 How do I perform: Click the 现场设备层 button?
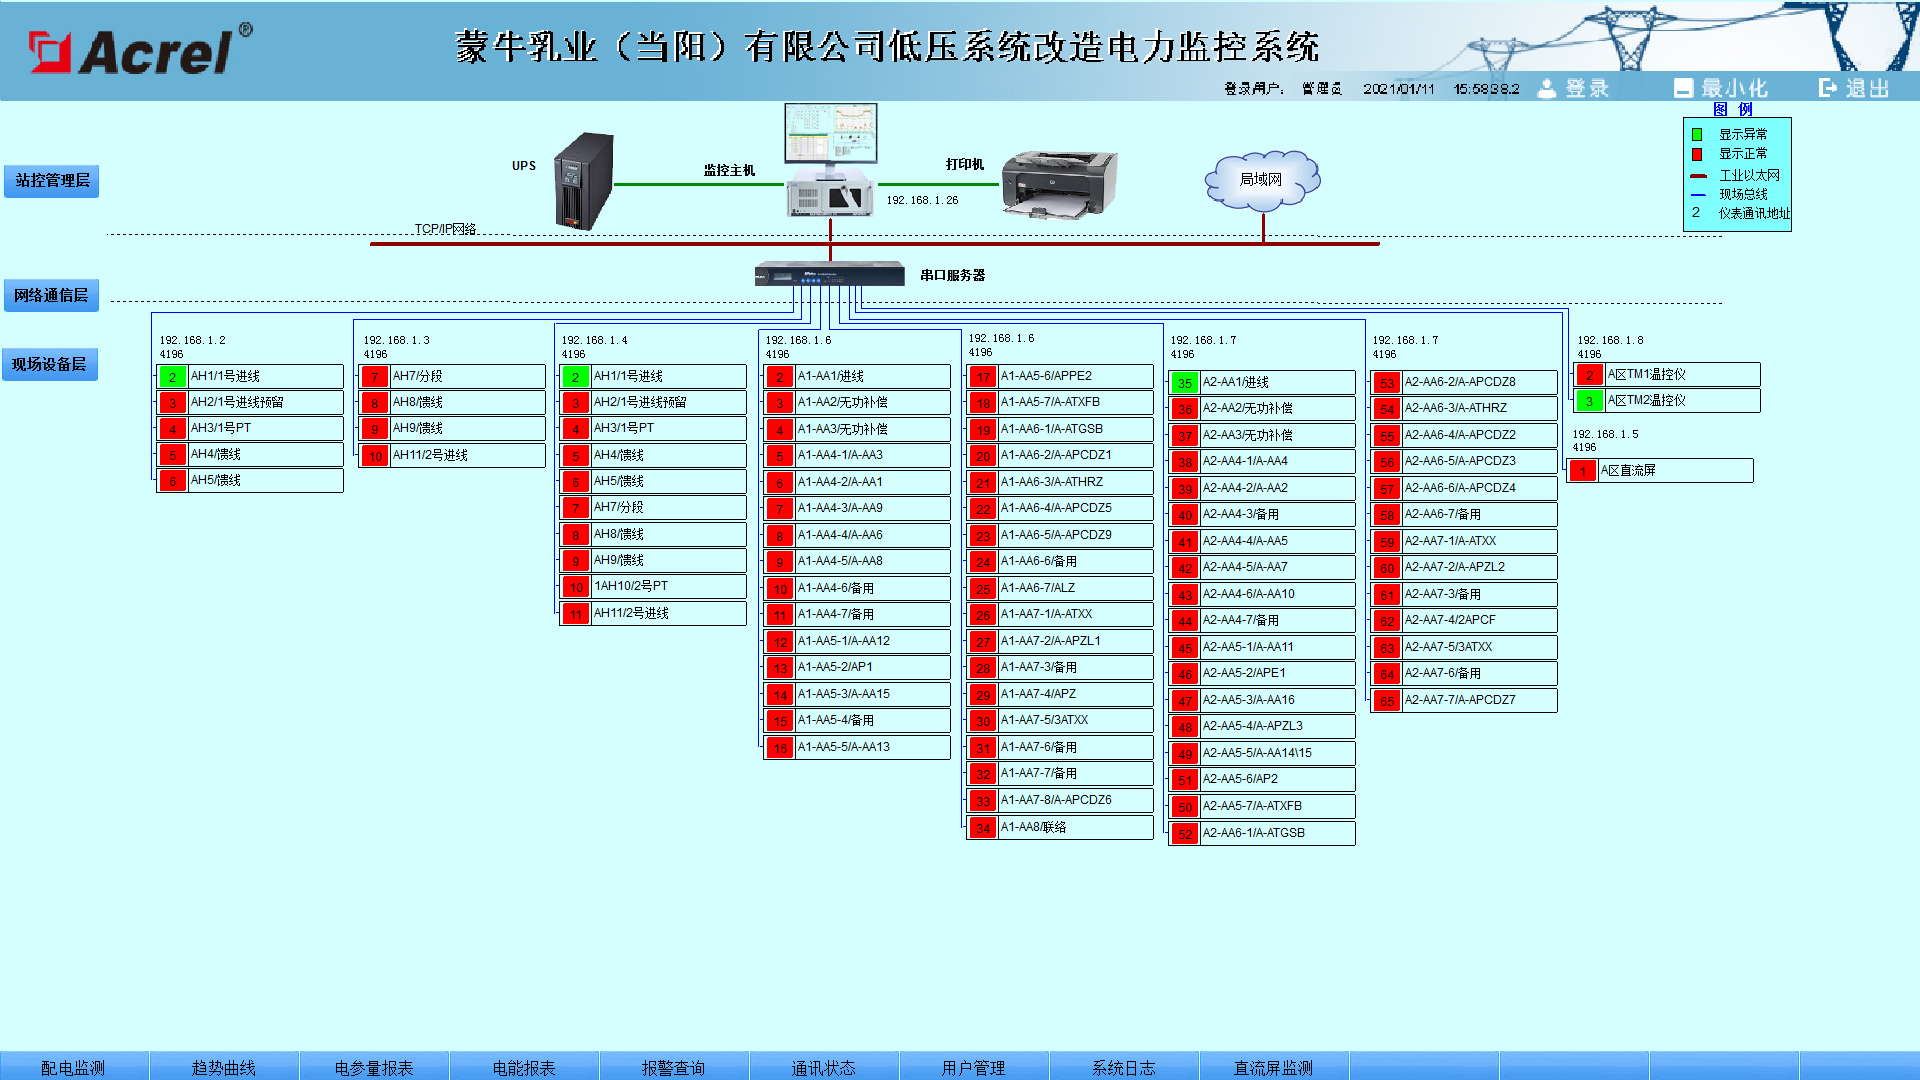tap(49, 365)
